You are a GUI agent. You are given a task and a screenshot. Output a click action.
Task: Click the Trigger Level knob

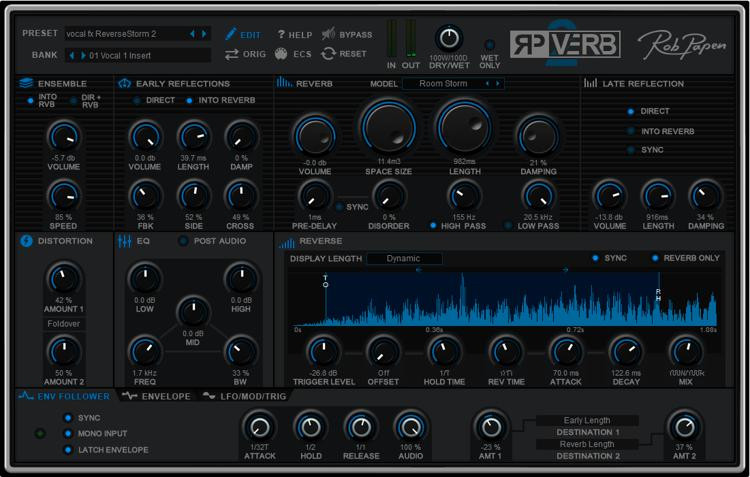point(324,352)
